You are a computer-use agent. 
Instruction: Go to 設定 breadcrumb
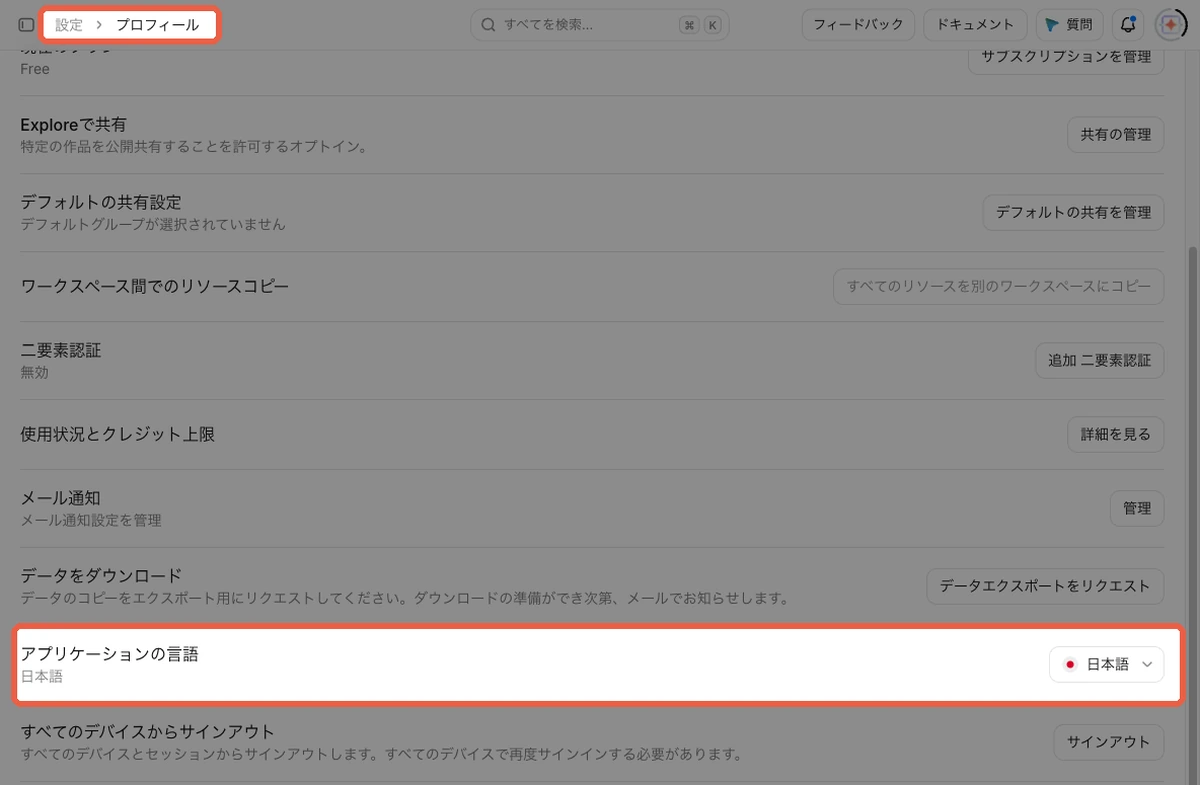69,25
